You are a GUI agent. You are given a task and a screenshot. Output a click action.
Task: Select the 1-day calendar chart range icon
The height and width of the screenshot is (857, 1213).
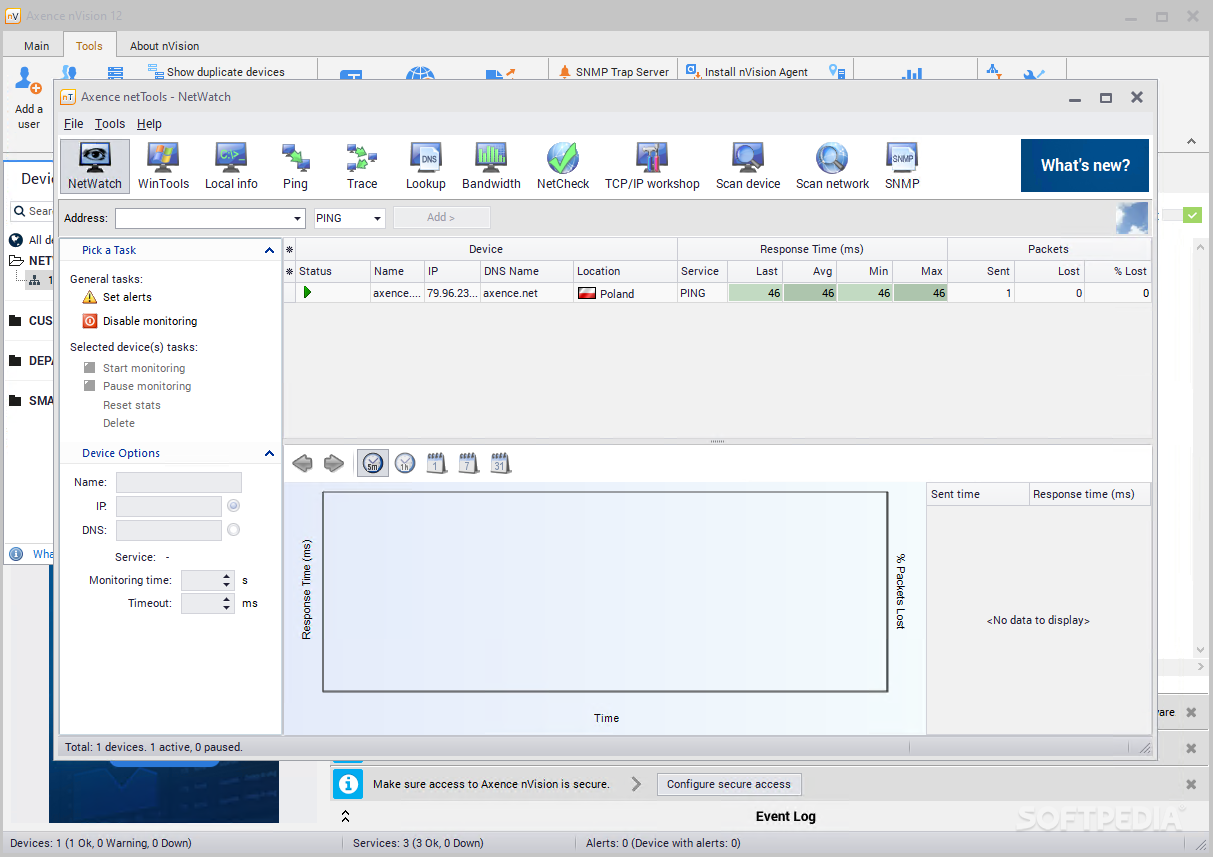pyautogui.click(x=437, y=463)
